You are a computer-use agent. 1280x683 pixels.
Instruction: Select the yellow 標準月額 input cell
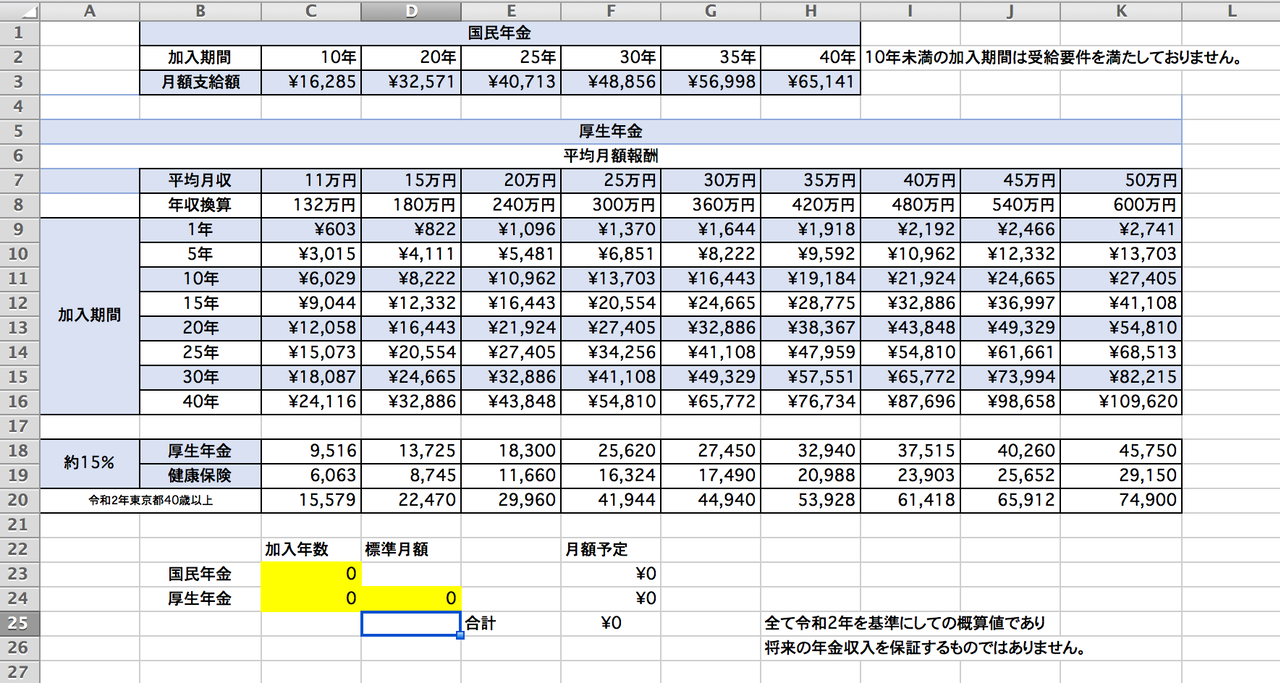point(411,598)
